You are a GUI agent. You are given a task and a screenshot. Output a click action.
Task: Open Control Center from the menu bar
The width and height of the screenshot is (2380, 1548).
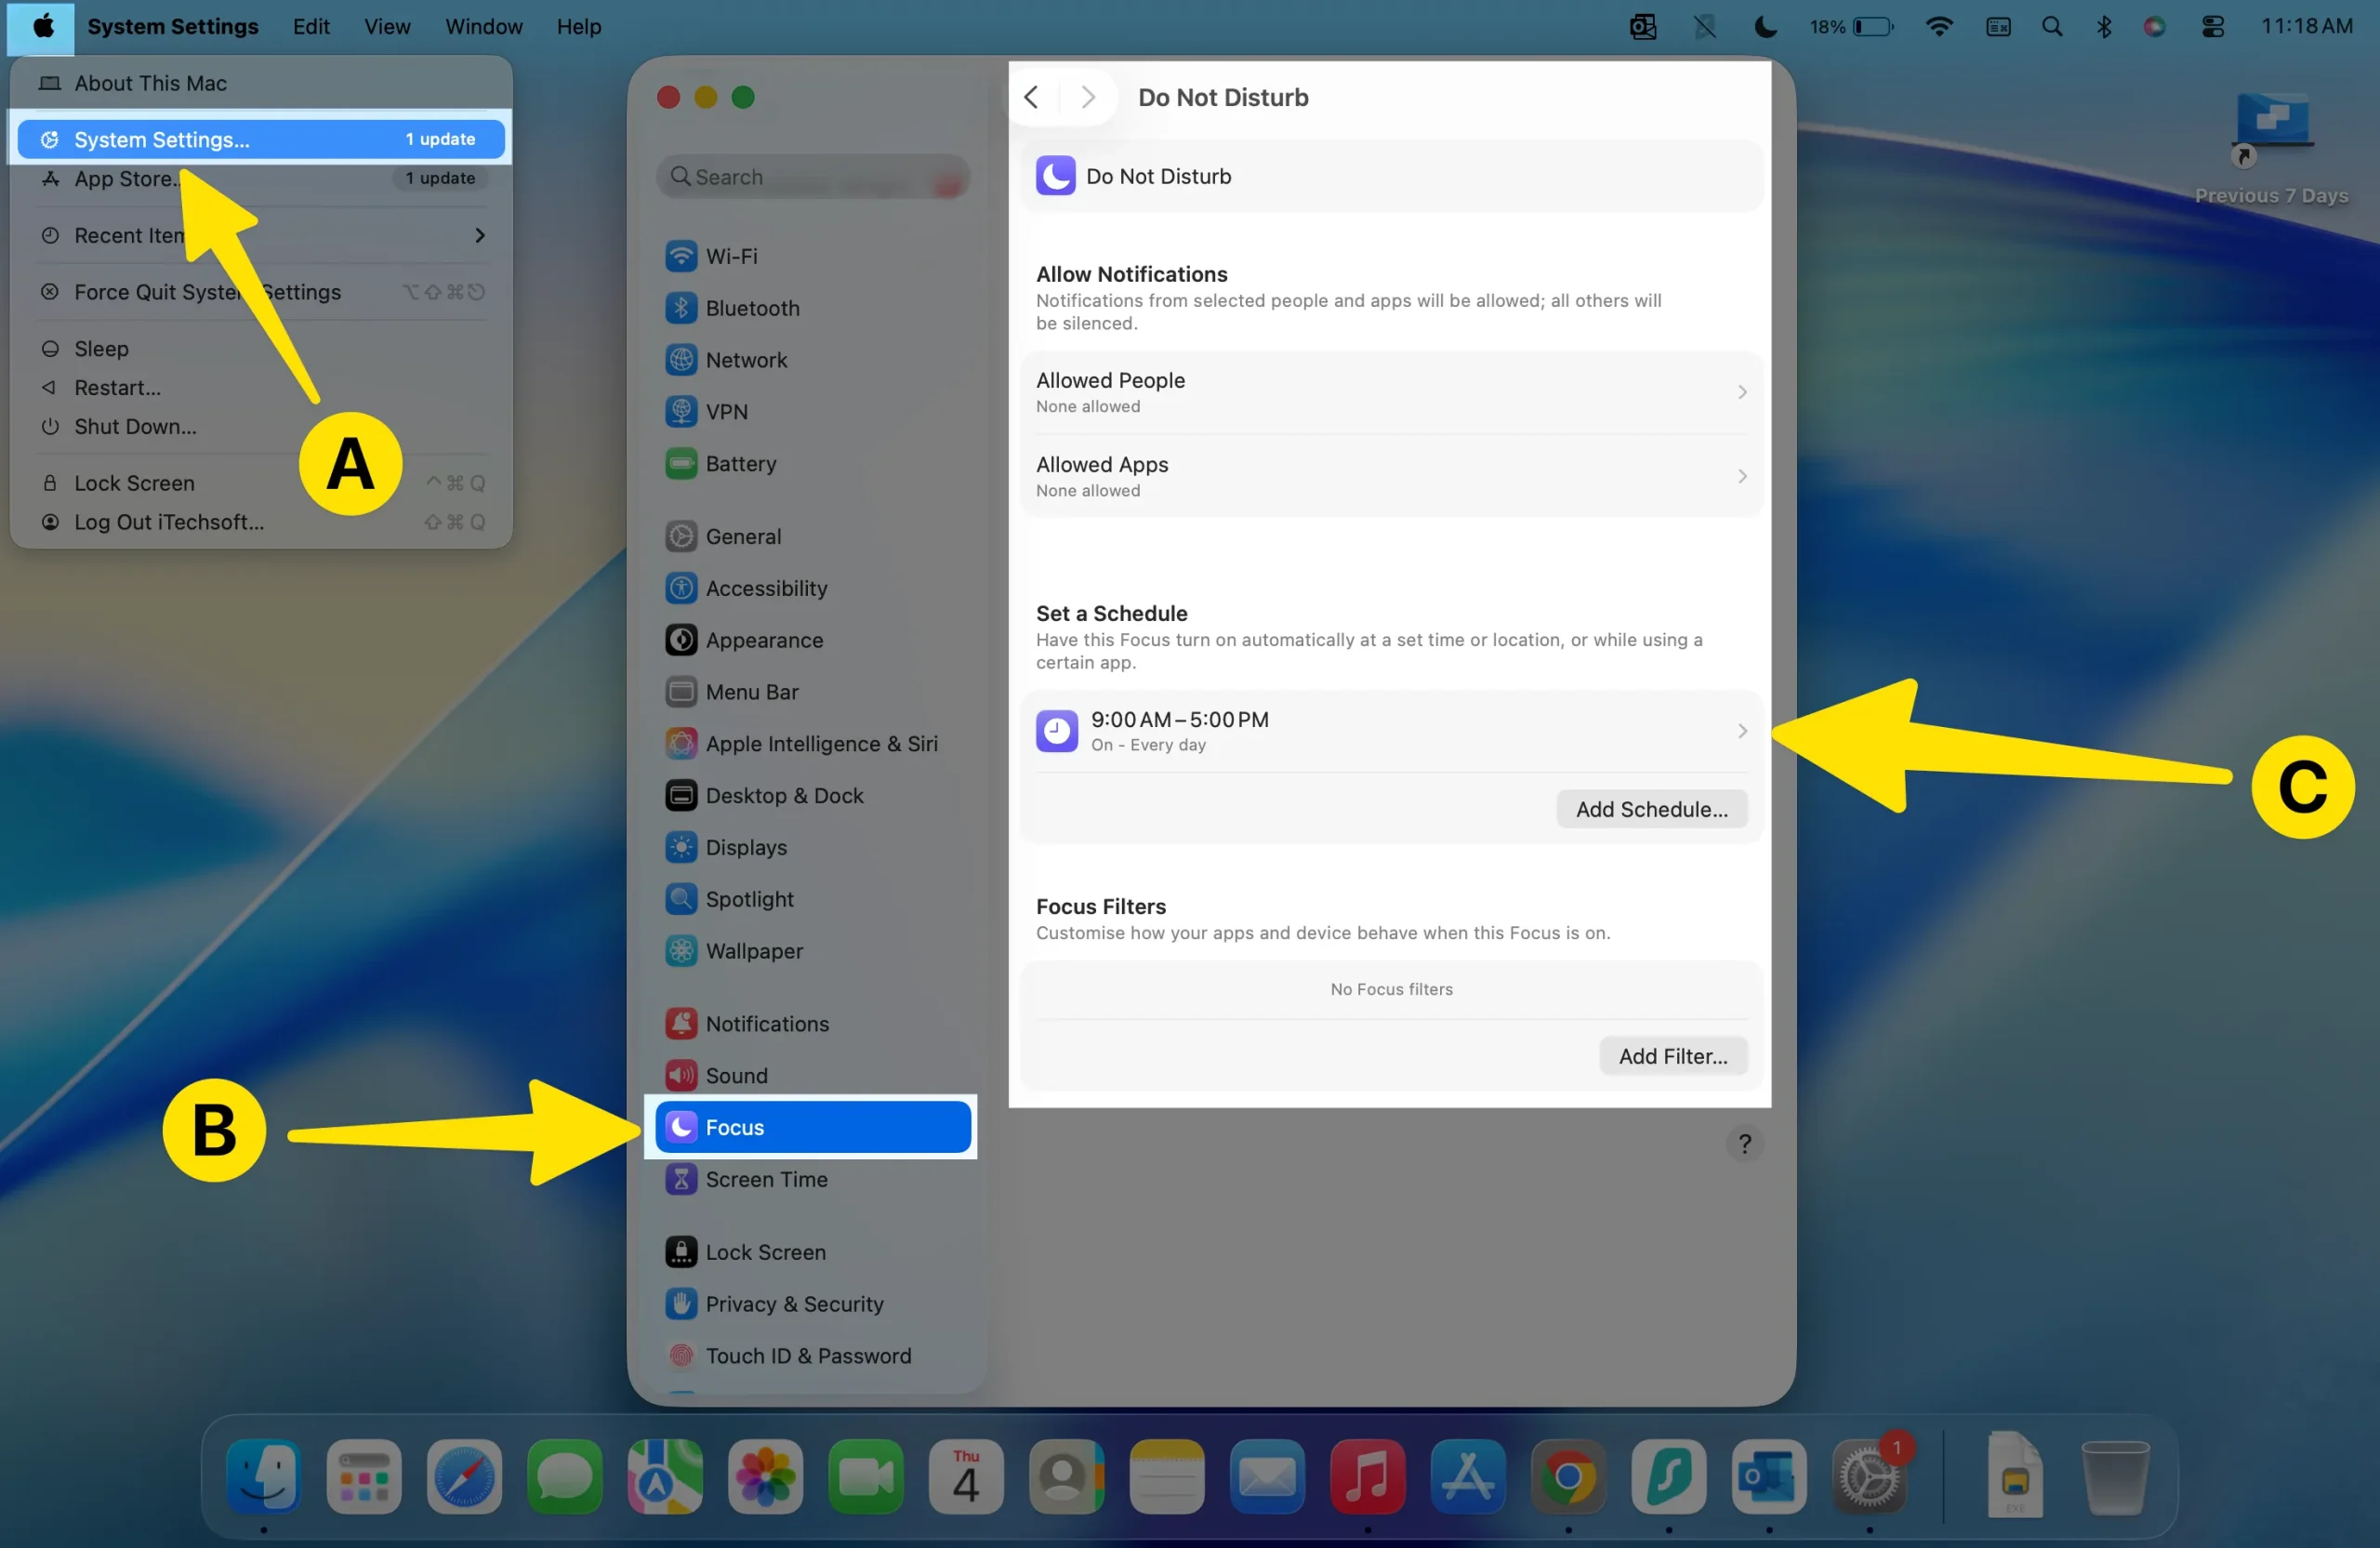(x=2213, y=27)
